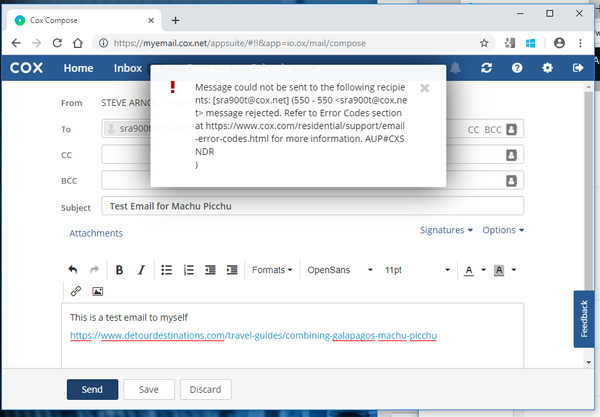Insert a hyperlink with link icon
Viewport: 600px width, 417px height.
(76, 292)
